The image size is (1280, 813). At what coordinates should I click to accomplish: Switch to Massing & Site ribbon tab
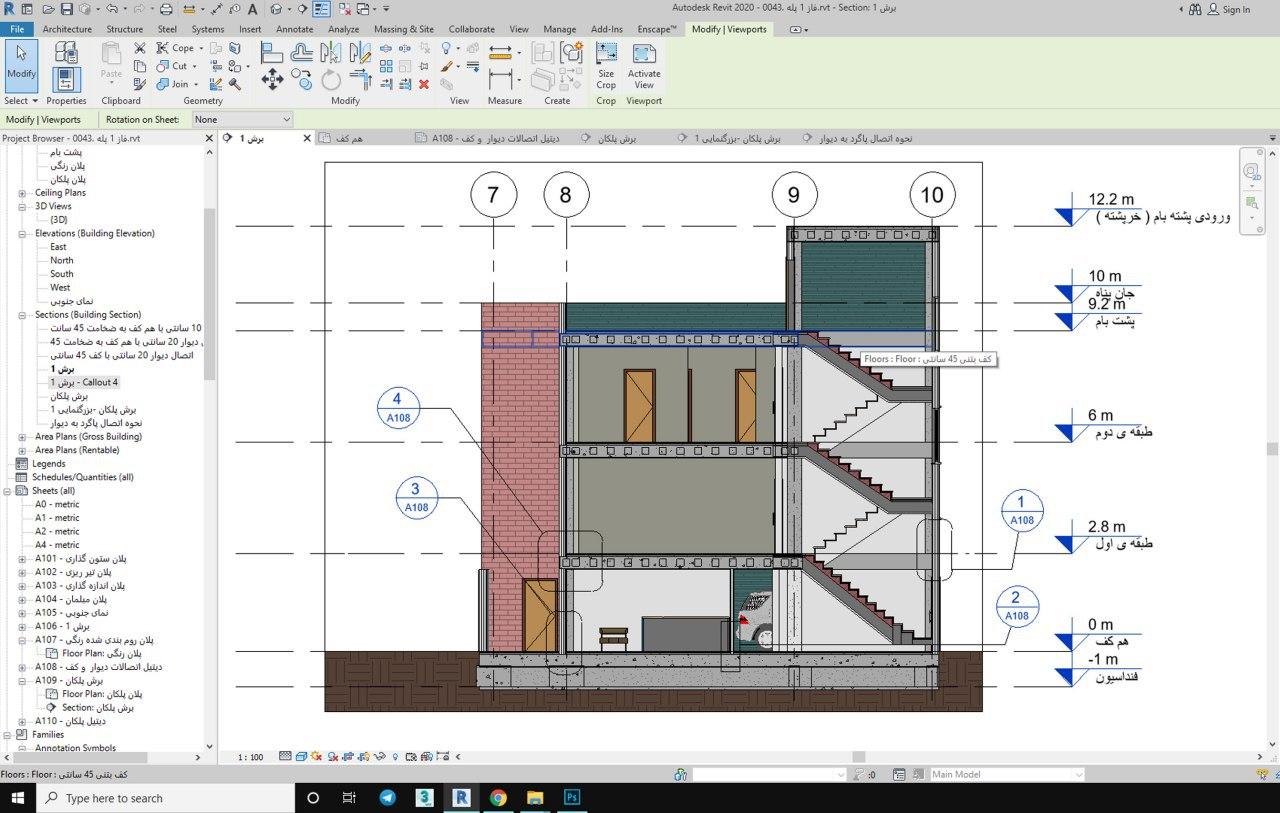point(404,29)
